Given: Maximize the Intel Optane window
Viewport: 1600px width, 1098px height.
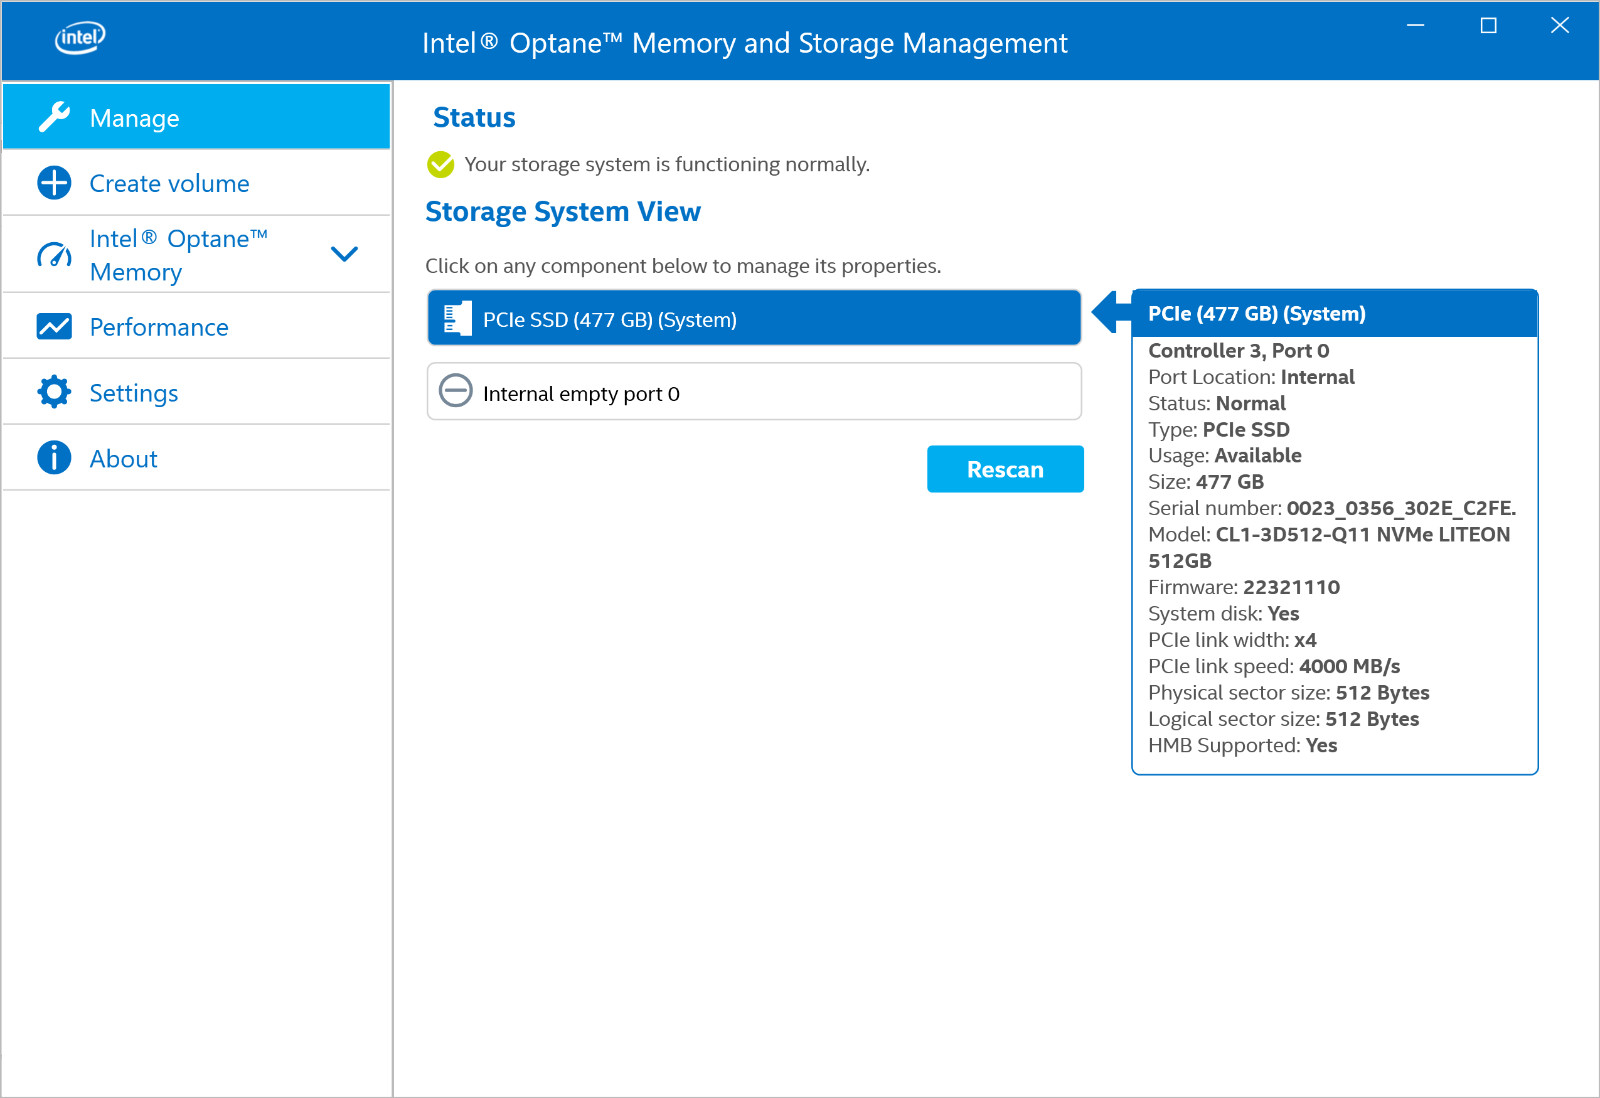Looking at the screenshot, I should [x=1488, y=26].
